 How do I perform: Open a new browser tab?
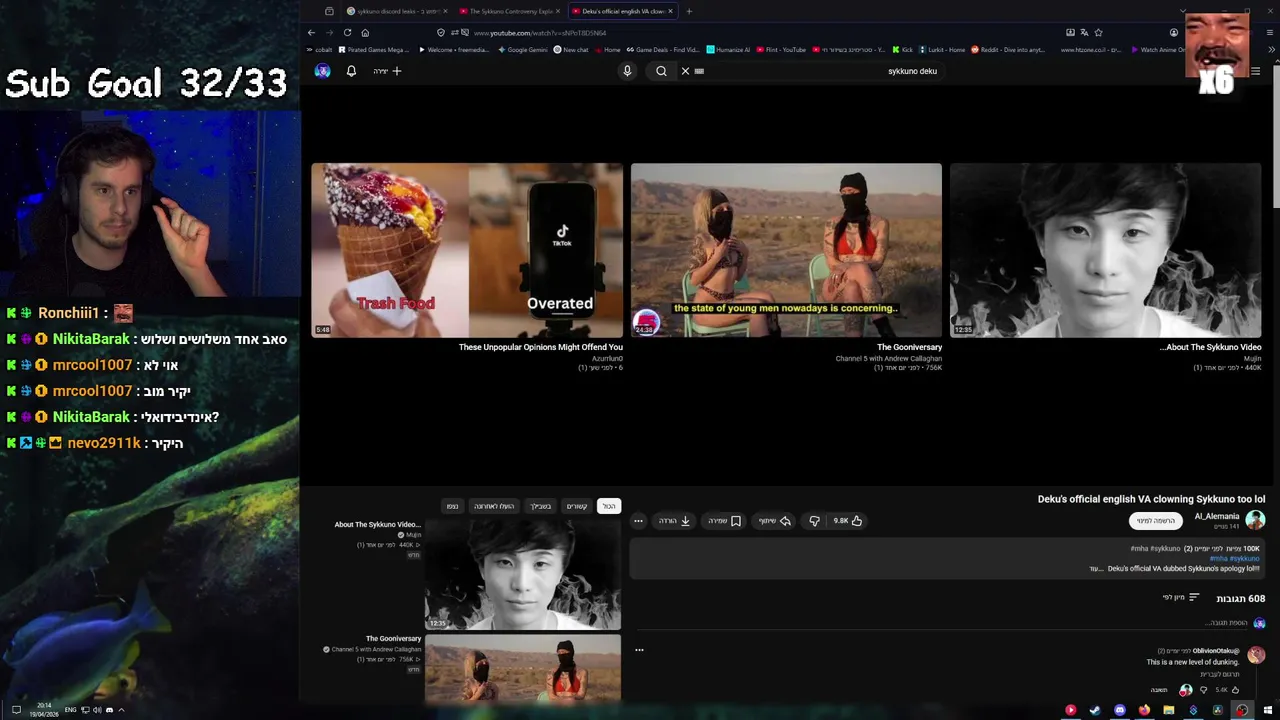click(x=689, y=11)
